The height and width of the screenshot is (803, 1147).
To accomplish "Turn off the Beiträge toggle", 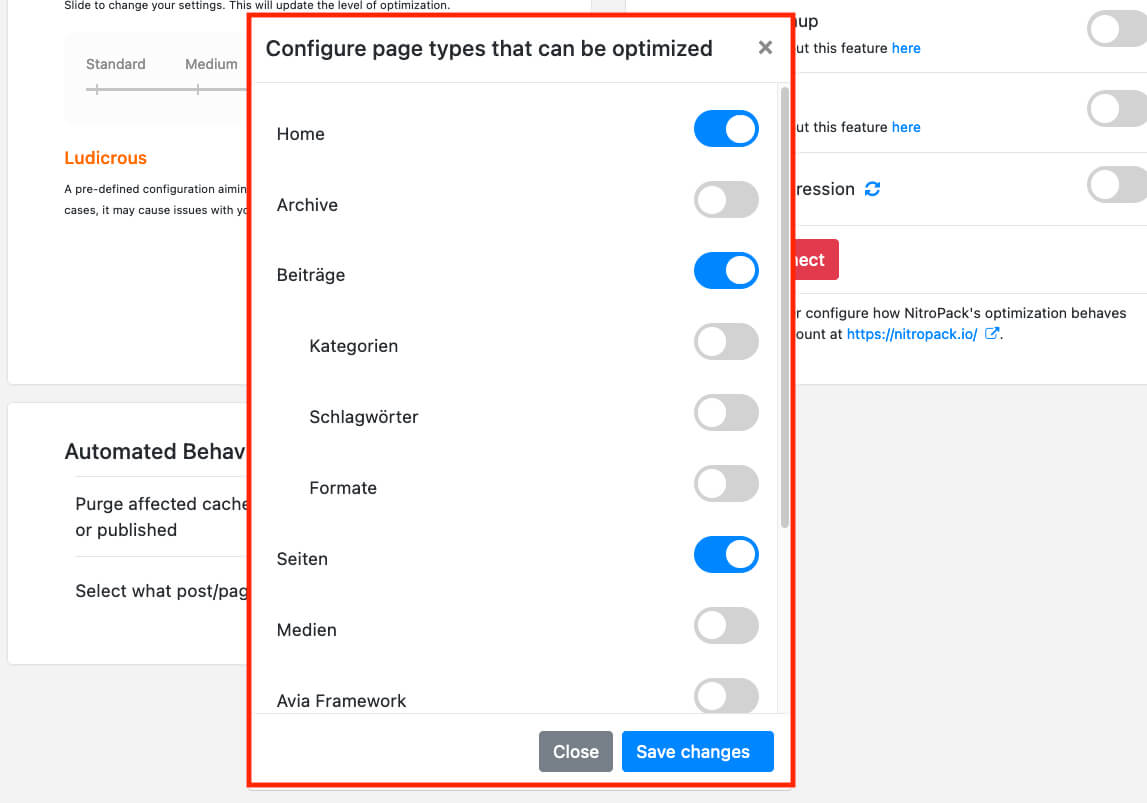I will (726, 271).
